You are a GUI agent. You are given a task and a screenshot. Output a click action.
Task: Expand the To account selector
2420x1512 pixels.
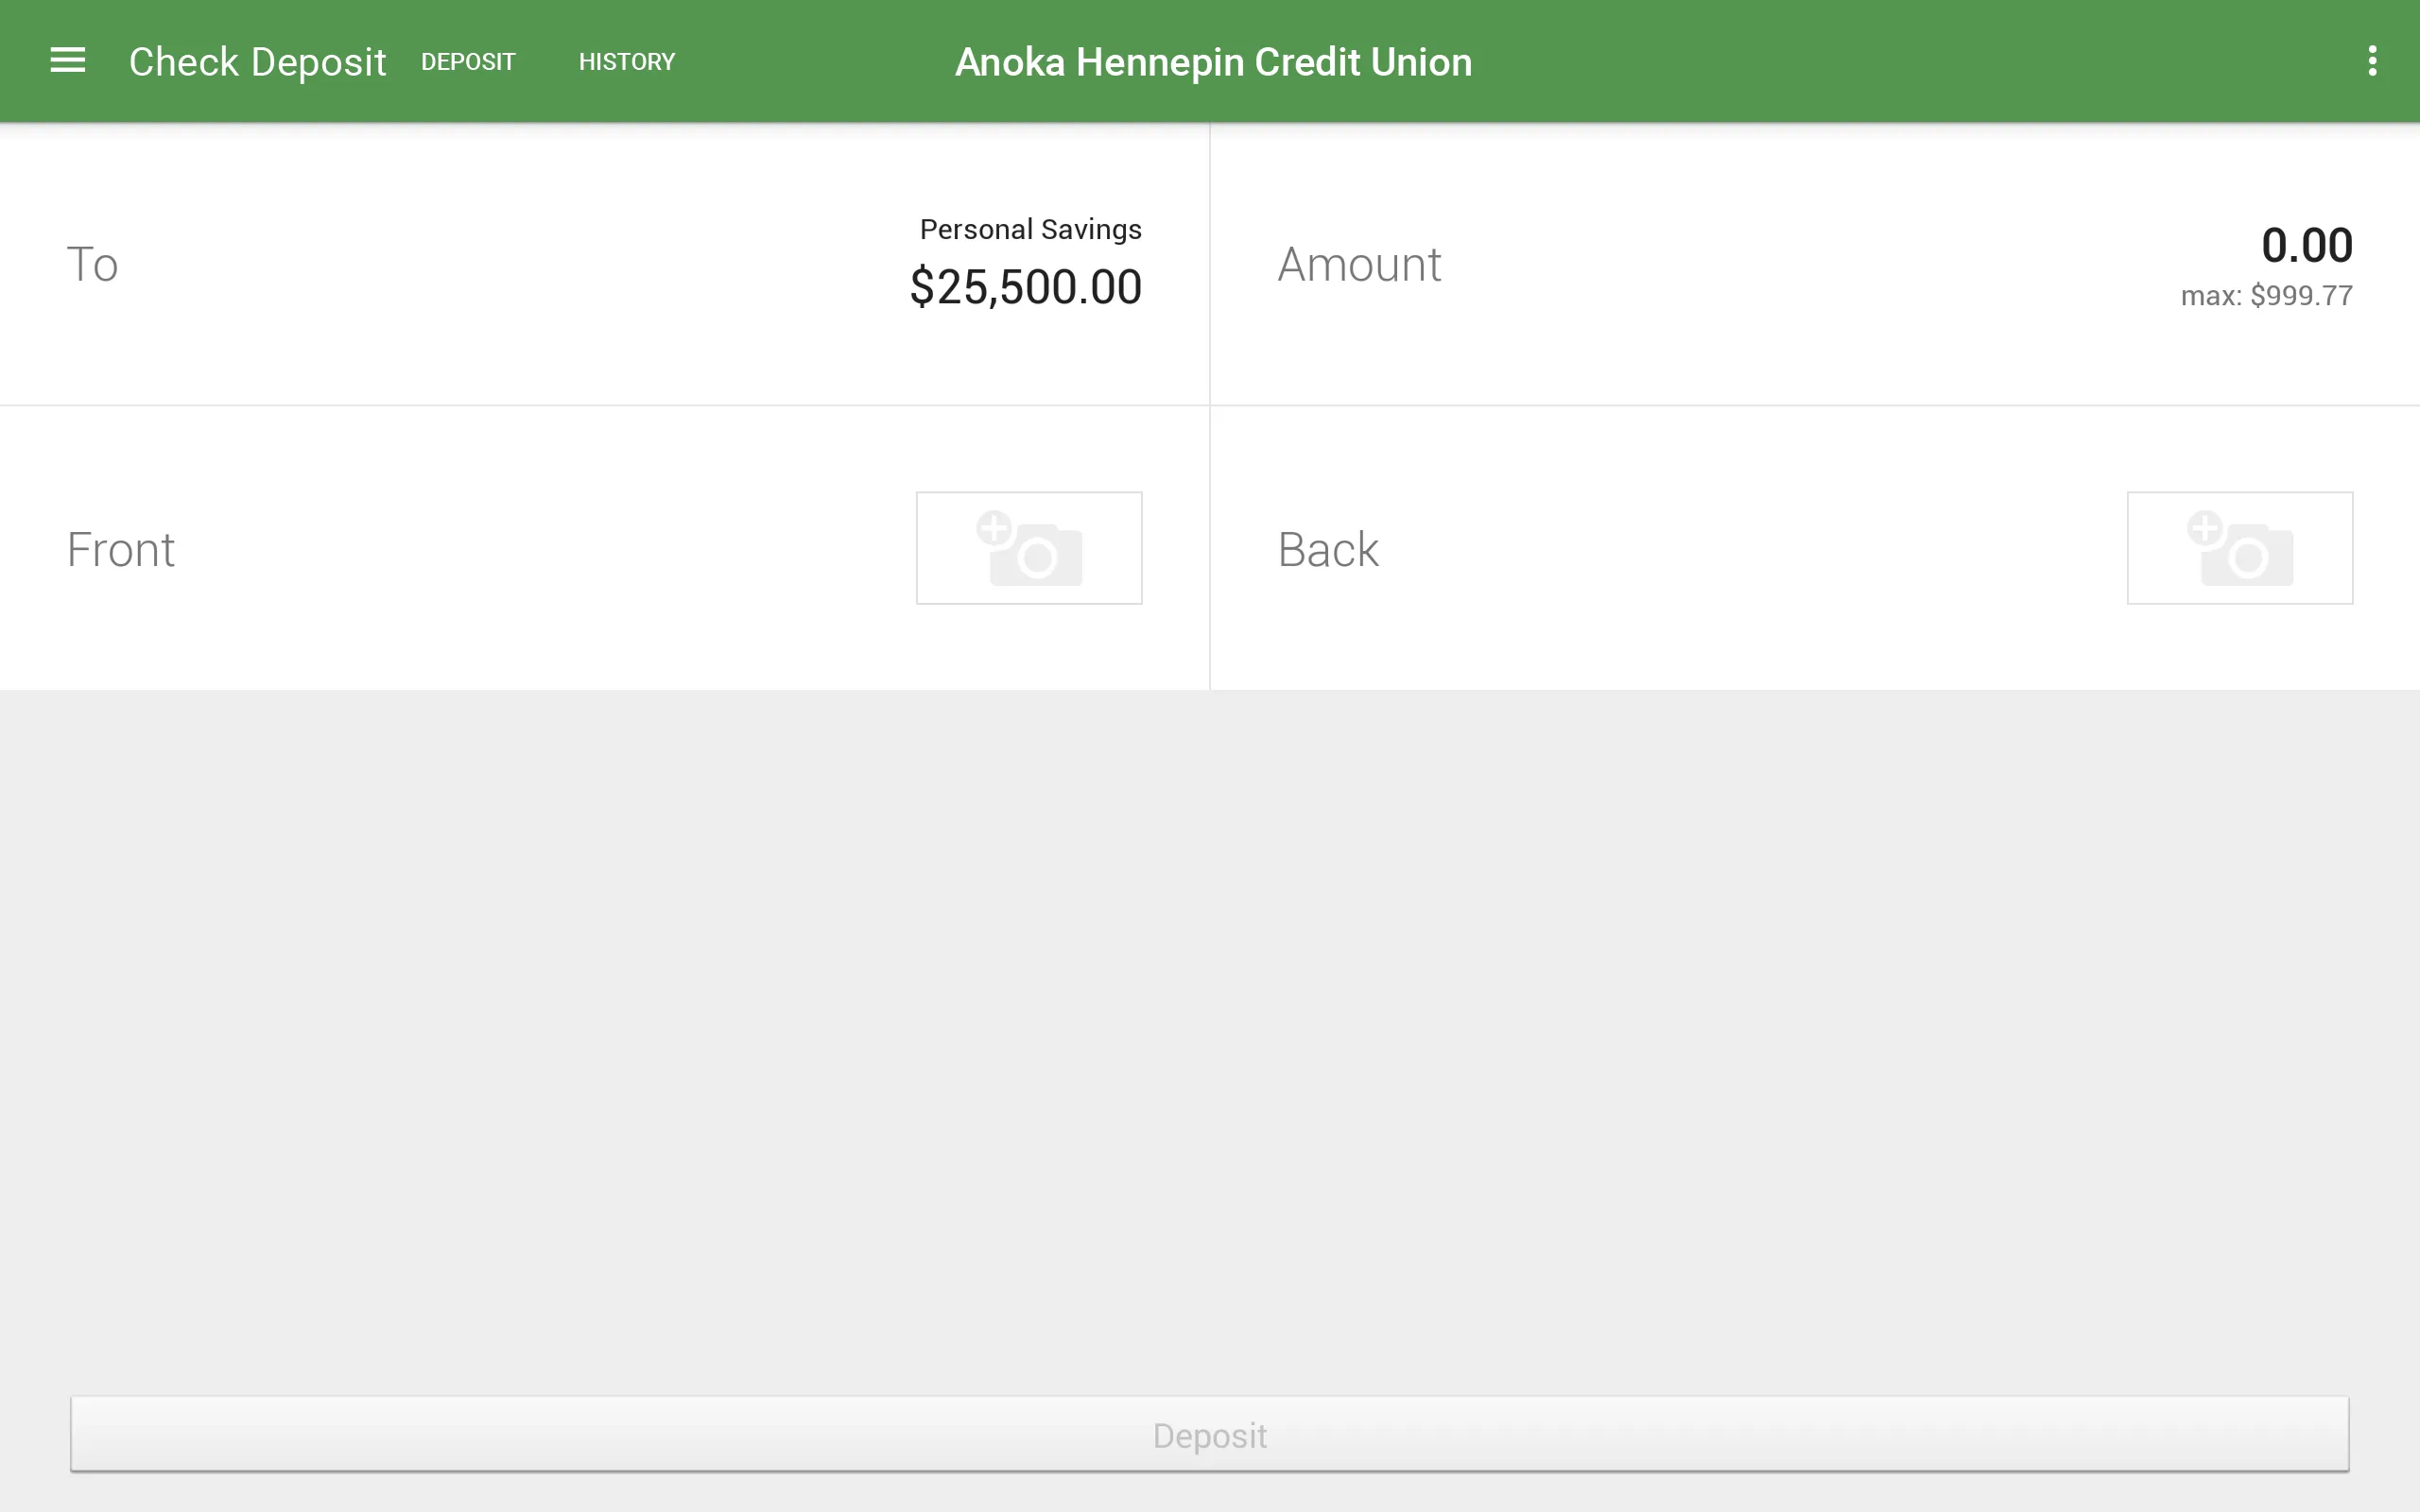(x=605, y=263)
